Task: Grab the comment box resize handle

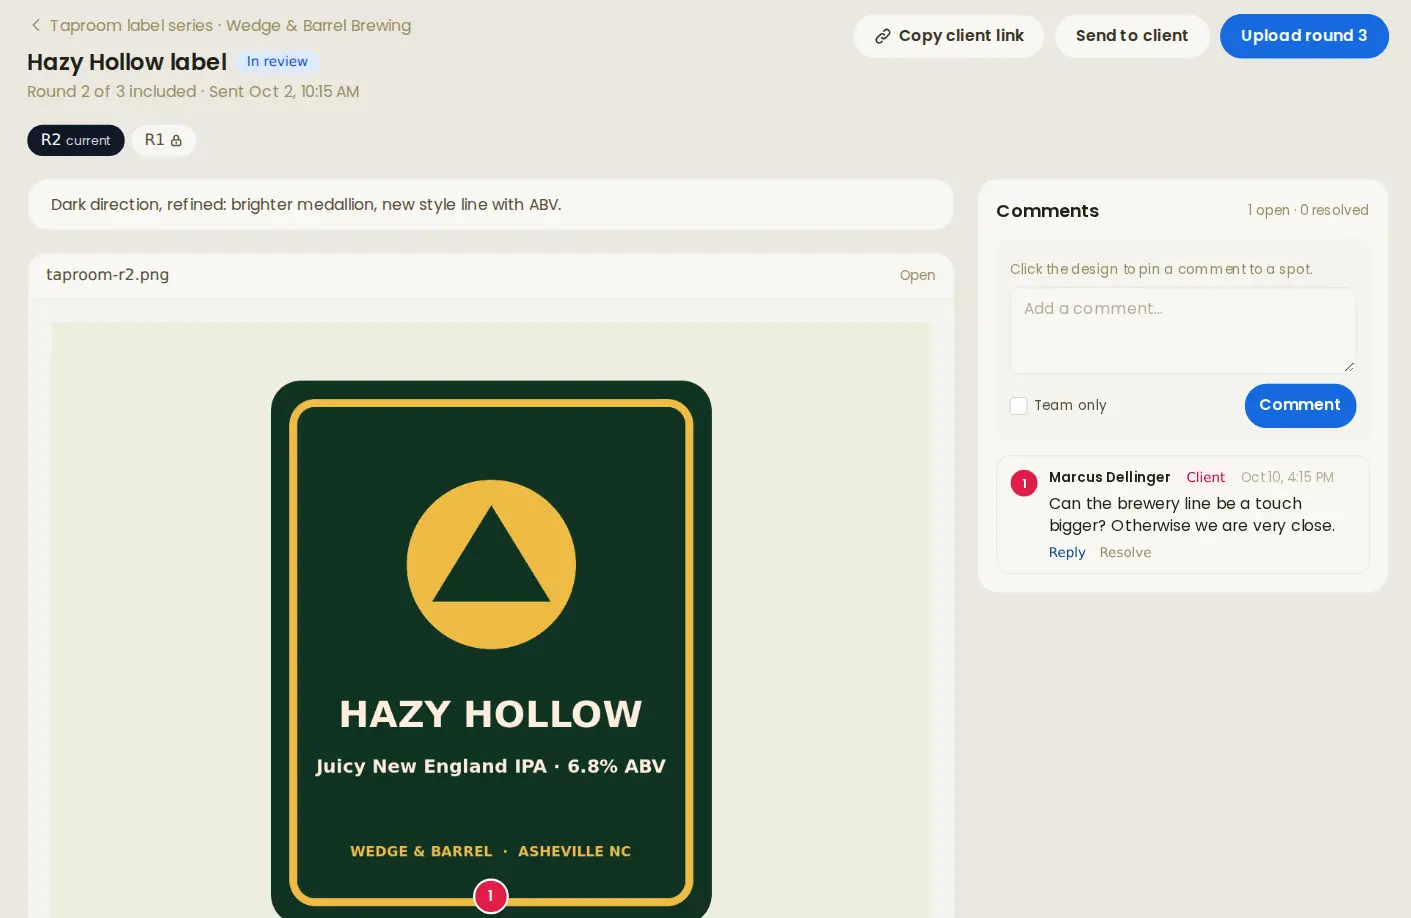Action: click(1348, 366)
